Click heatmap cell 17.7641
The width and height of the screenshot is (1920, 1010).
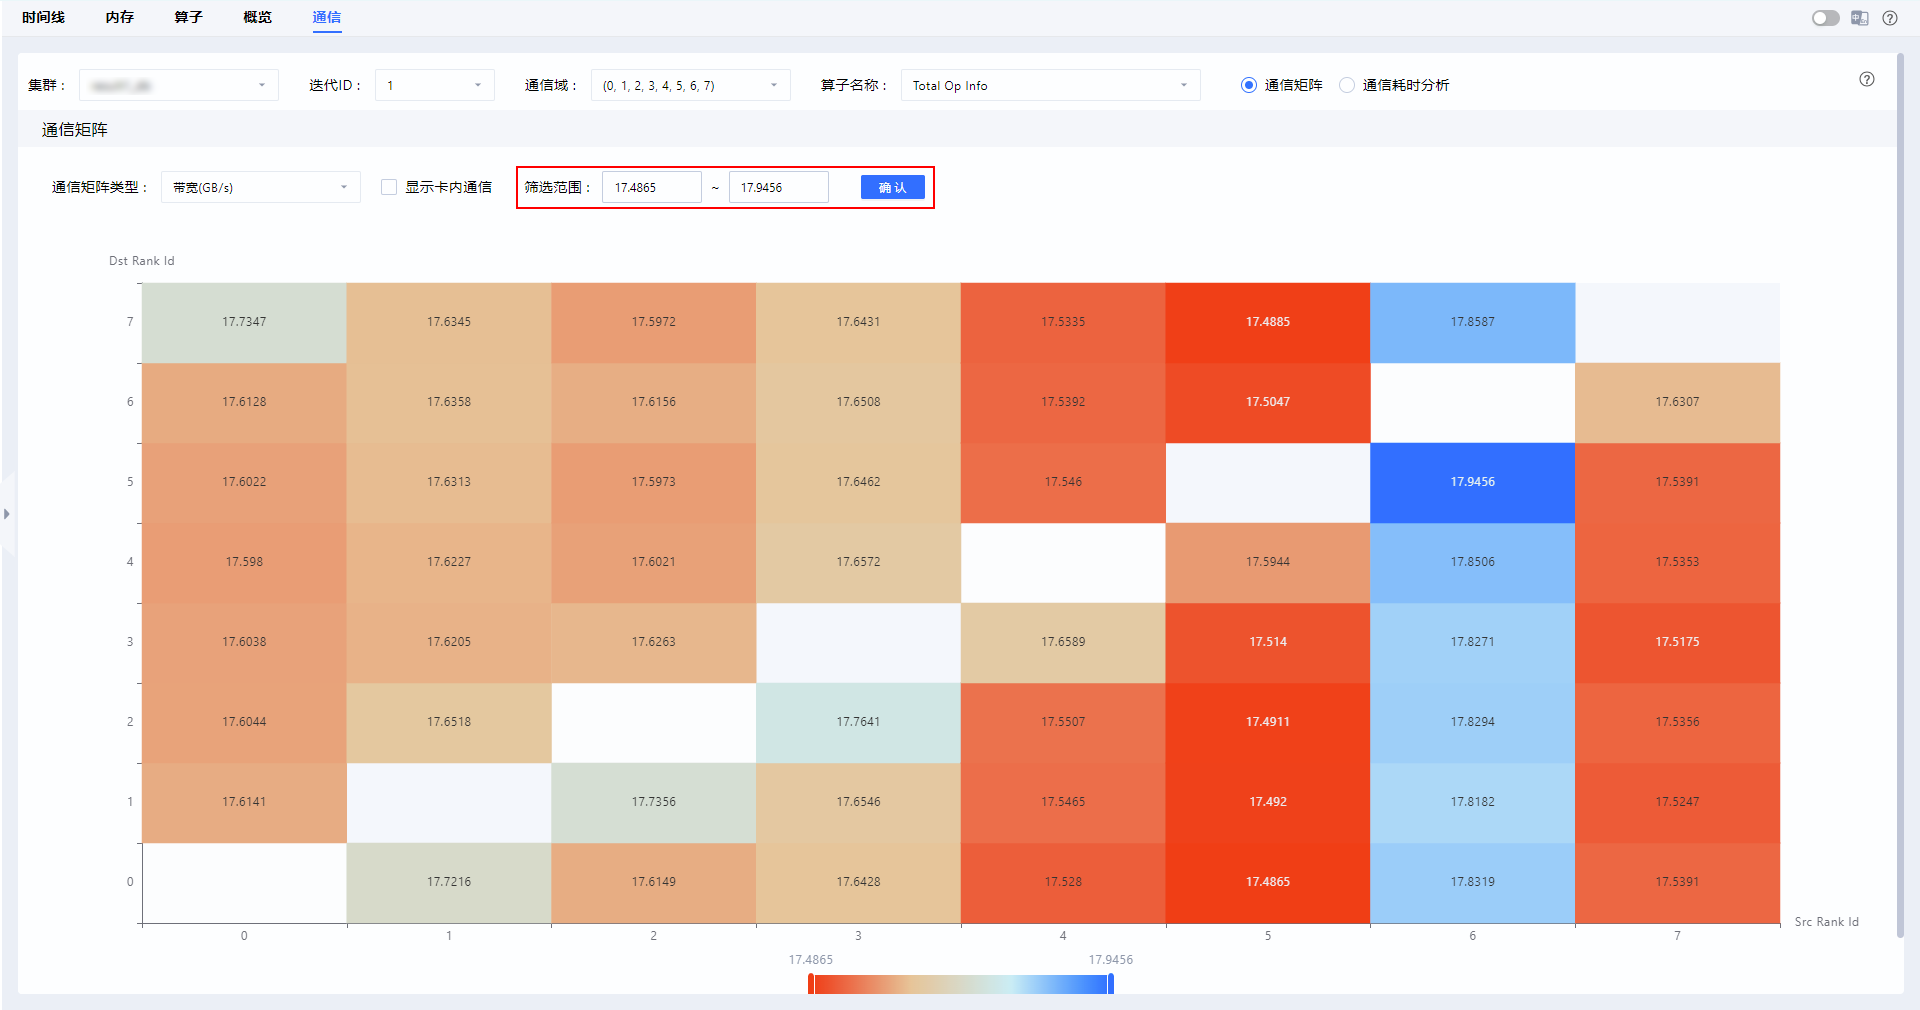(x=858, y=722)
